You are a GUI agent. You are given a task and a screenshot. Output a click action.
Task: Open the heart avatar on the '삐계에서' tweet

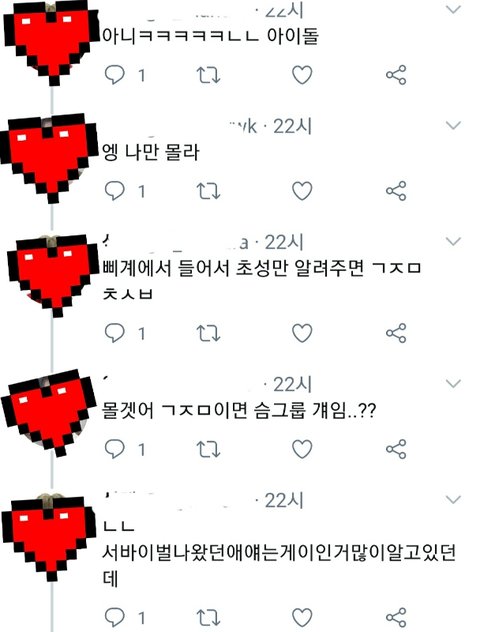(x=52, y=275)
